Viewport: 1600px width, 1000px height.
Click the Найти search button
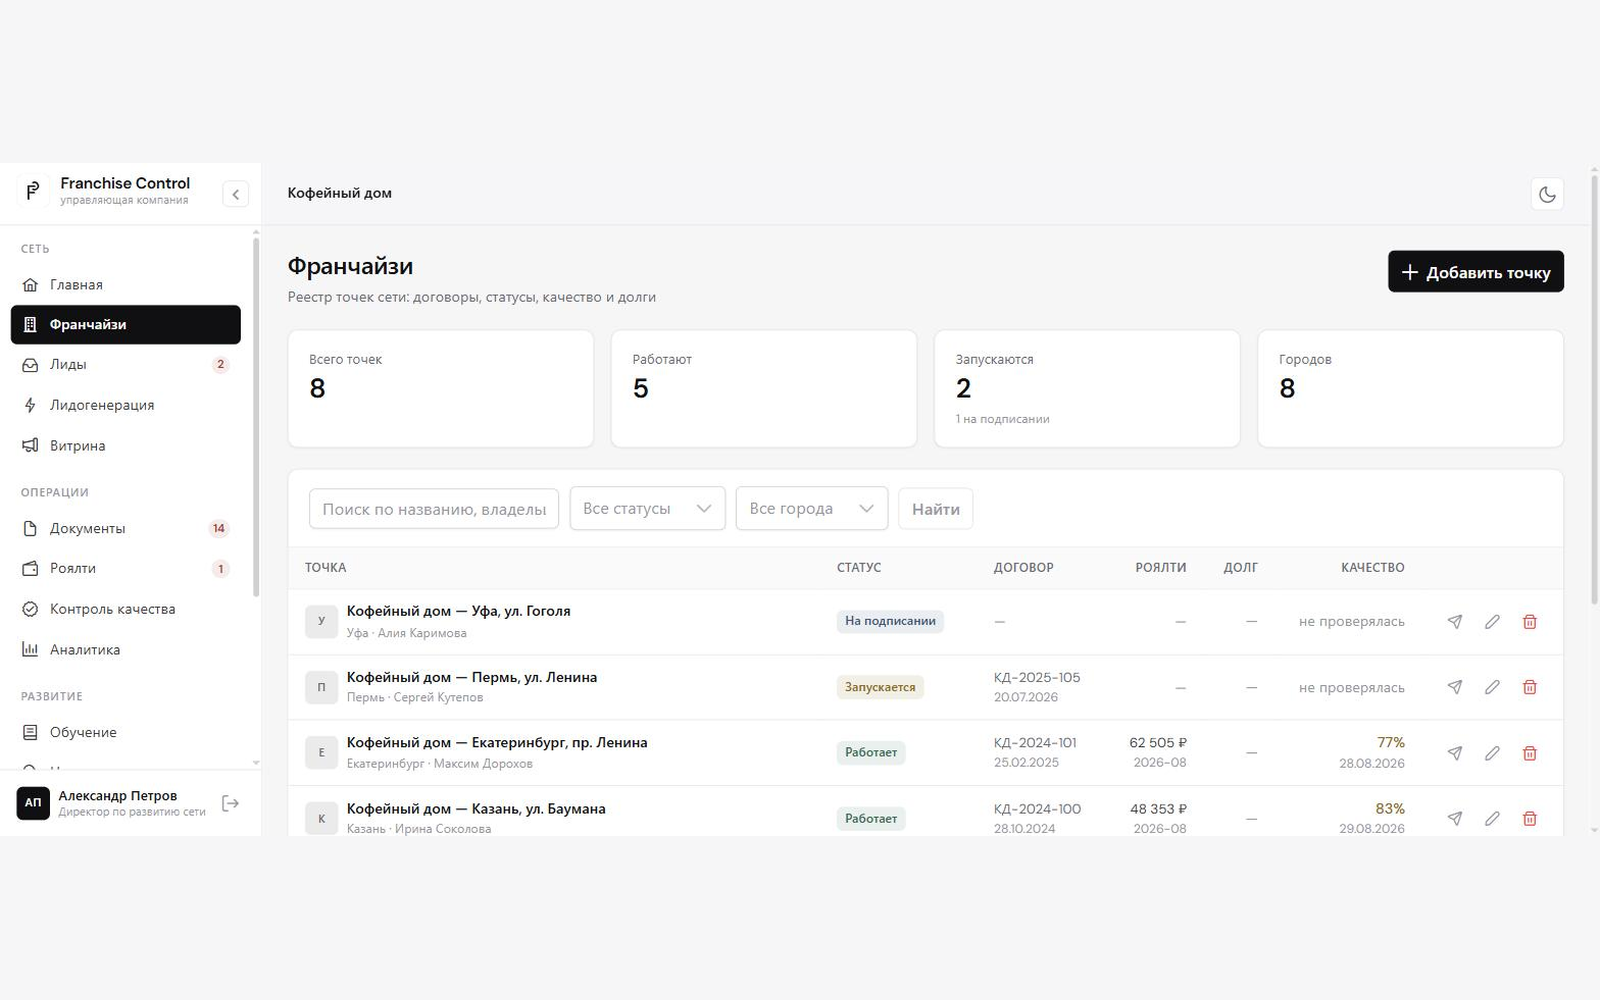click(936, 509)
